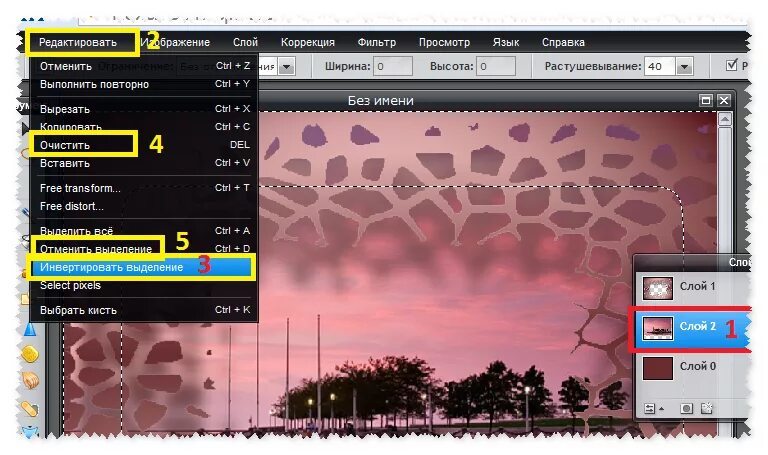
Task: Click the Слой 1 layer thumbnail
Action: (657, 288)
